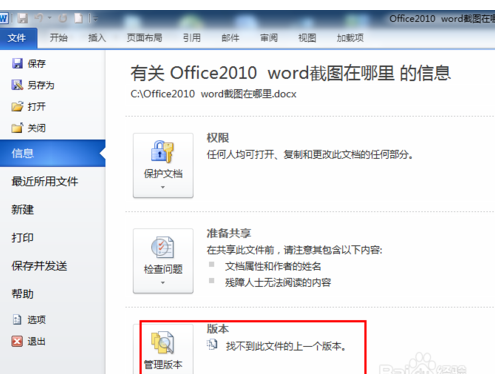Click the text 残障人士无法阅读的内容
The height and width of the screenshot is (374, 495).
point(278,283)
